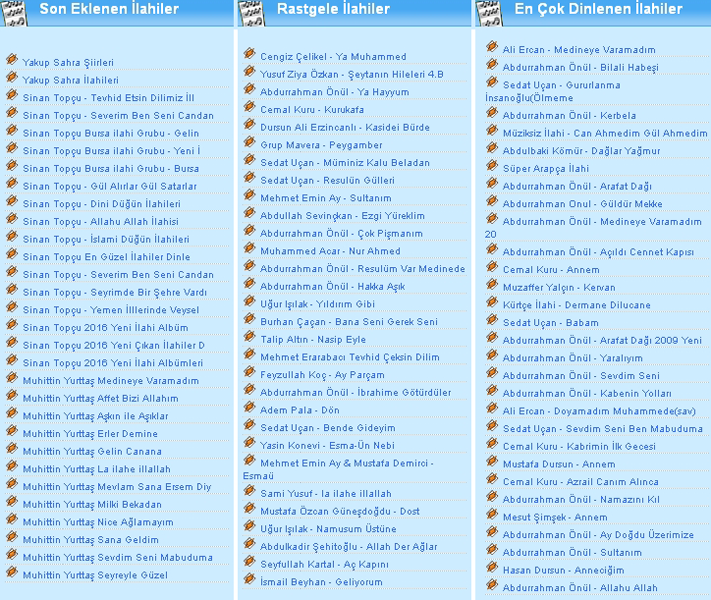Open Muhittin Yurttaş La ilahe illallah
Viewport: 711px width, 600px height.
pyautogui.click(x=97, y=469)
